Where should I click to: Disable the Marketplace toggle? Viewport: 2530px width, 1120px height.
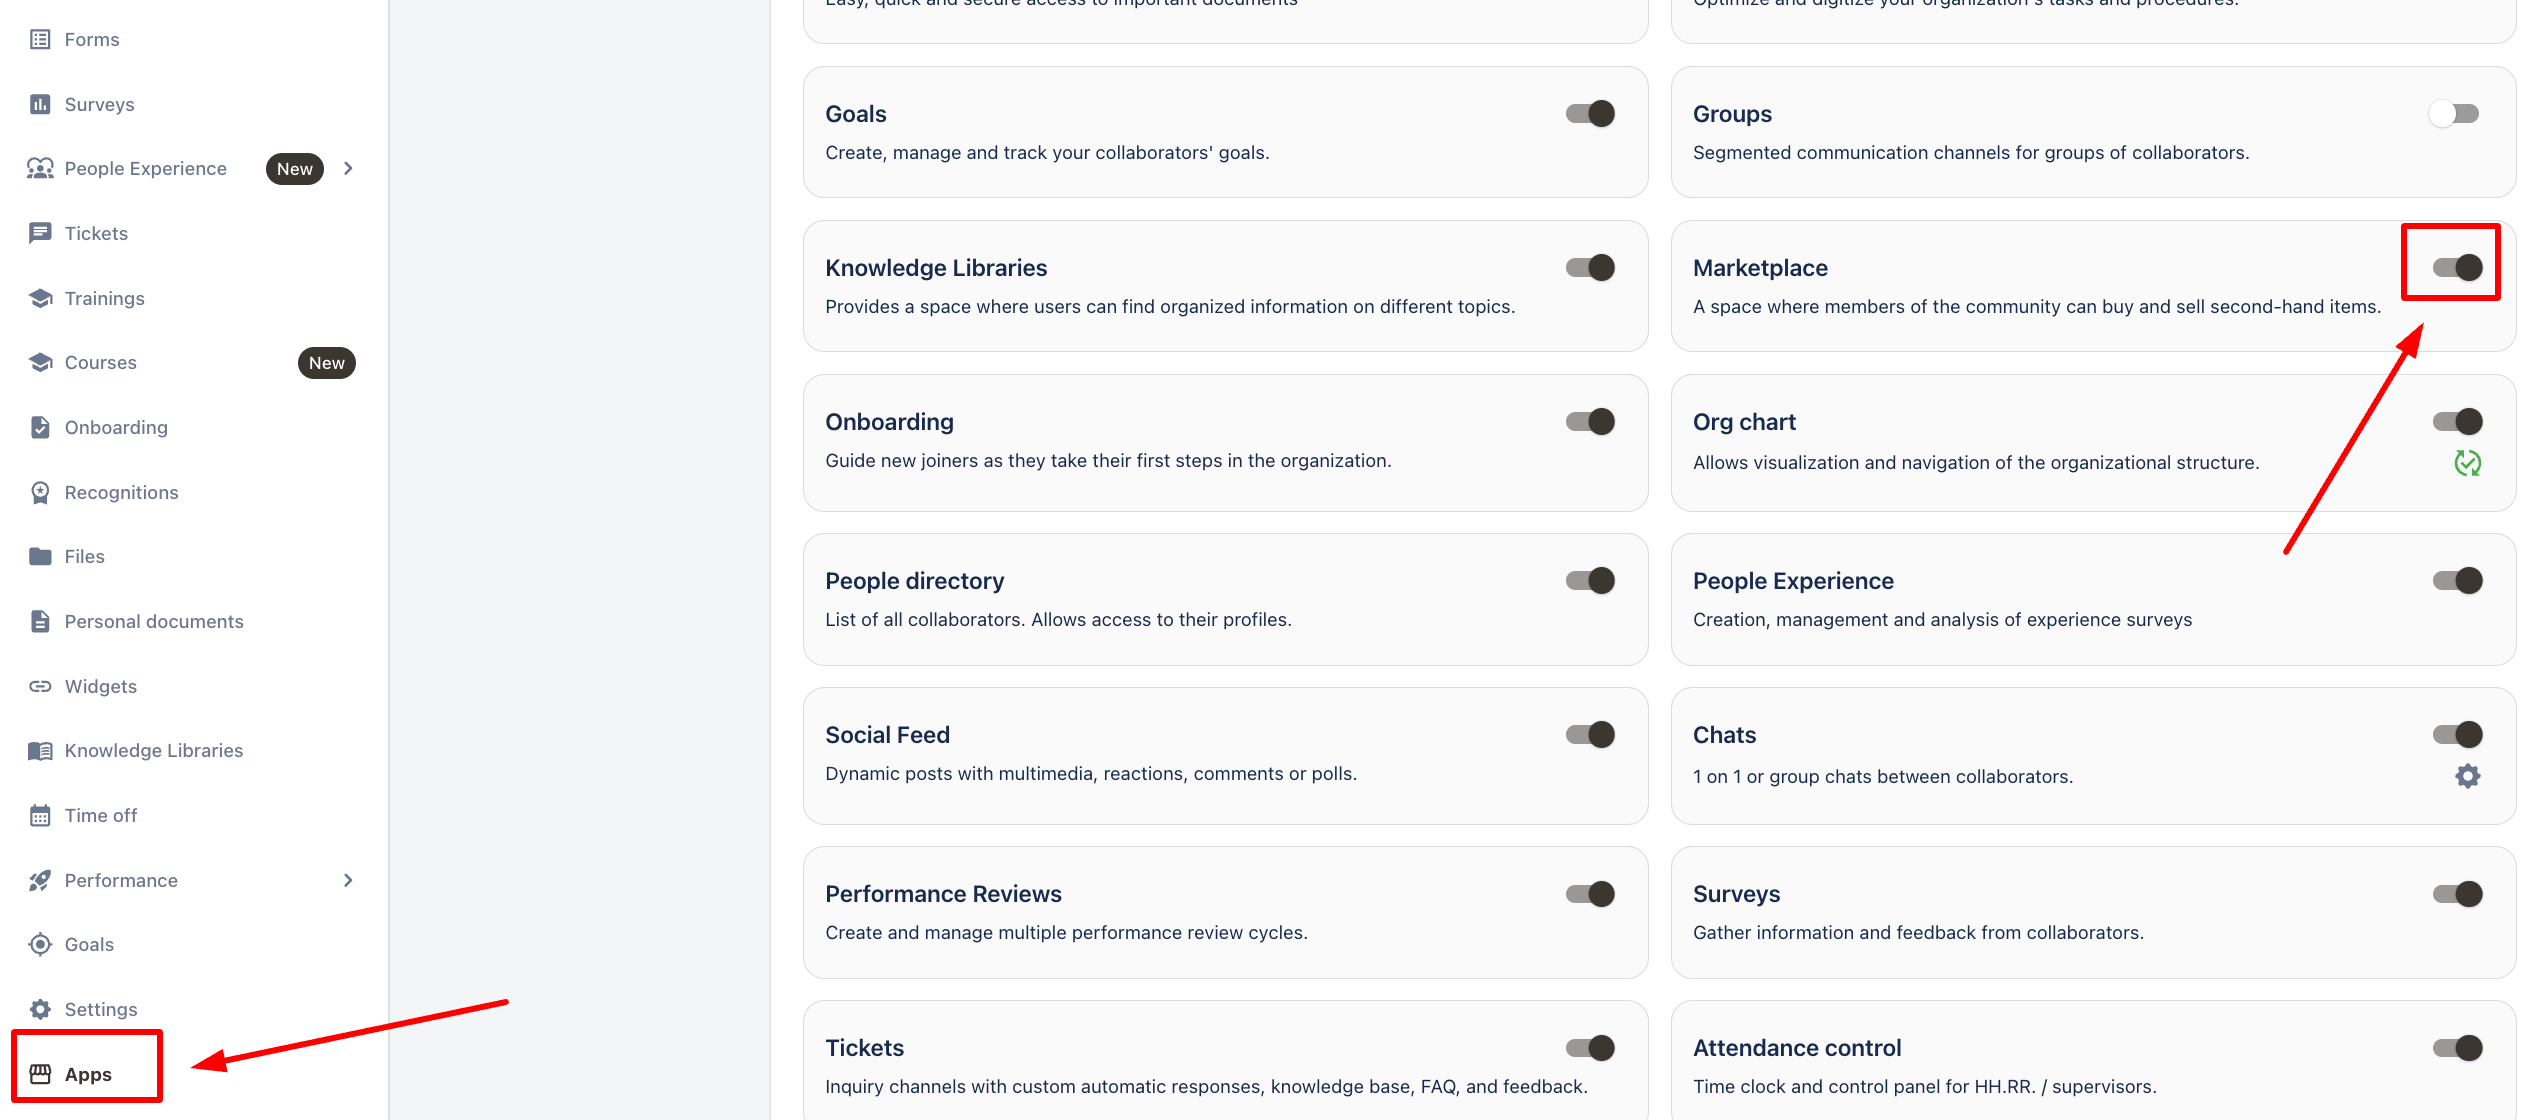(x=2457, y=267)
